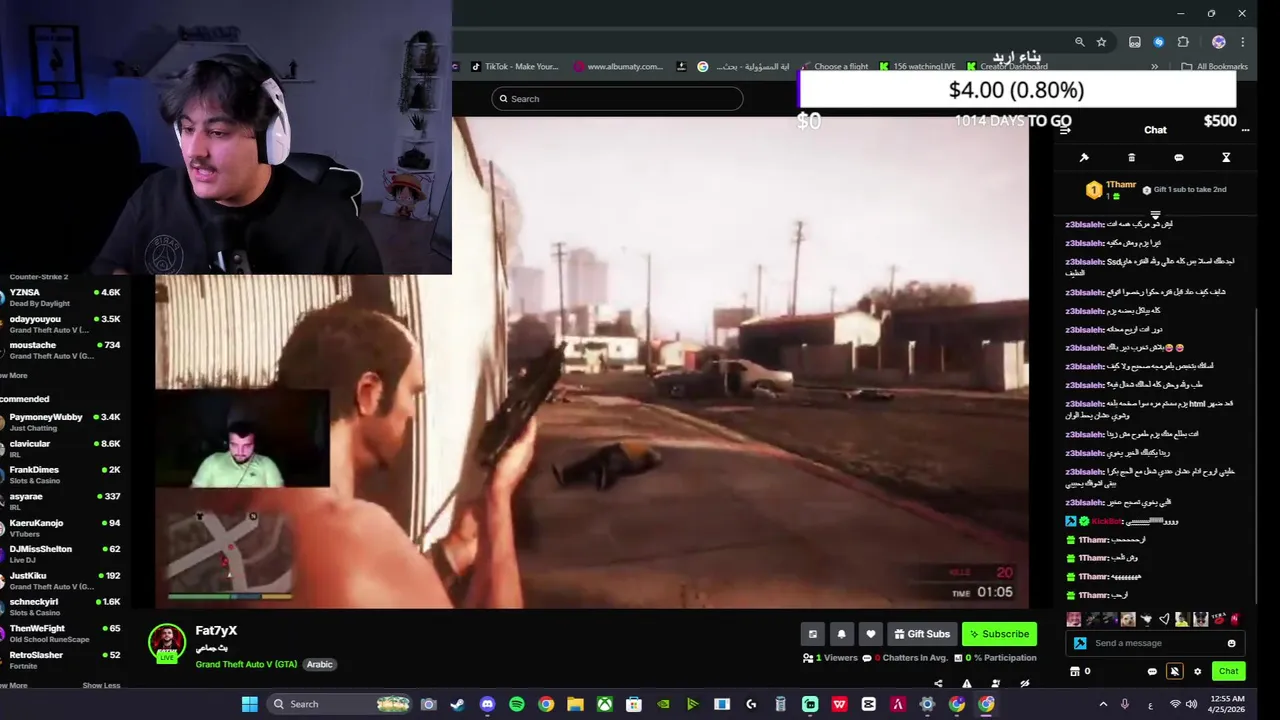Image resolution: width=1280 pixels, height=720 pixels.
Task: Collapse recommended list with Show Less
Action: point(101,685)
